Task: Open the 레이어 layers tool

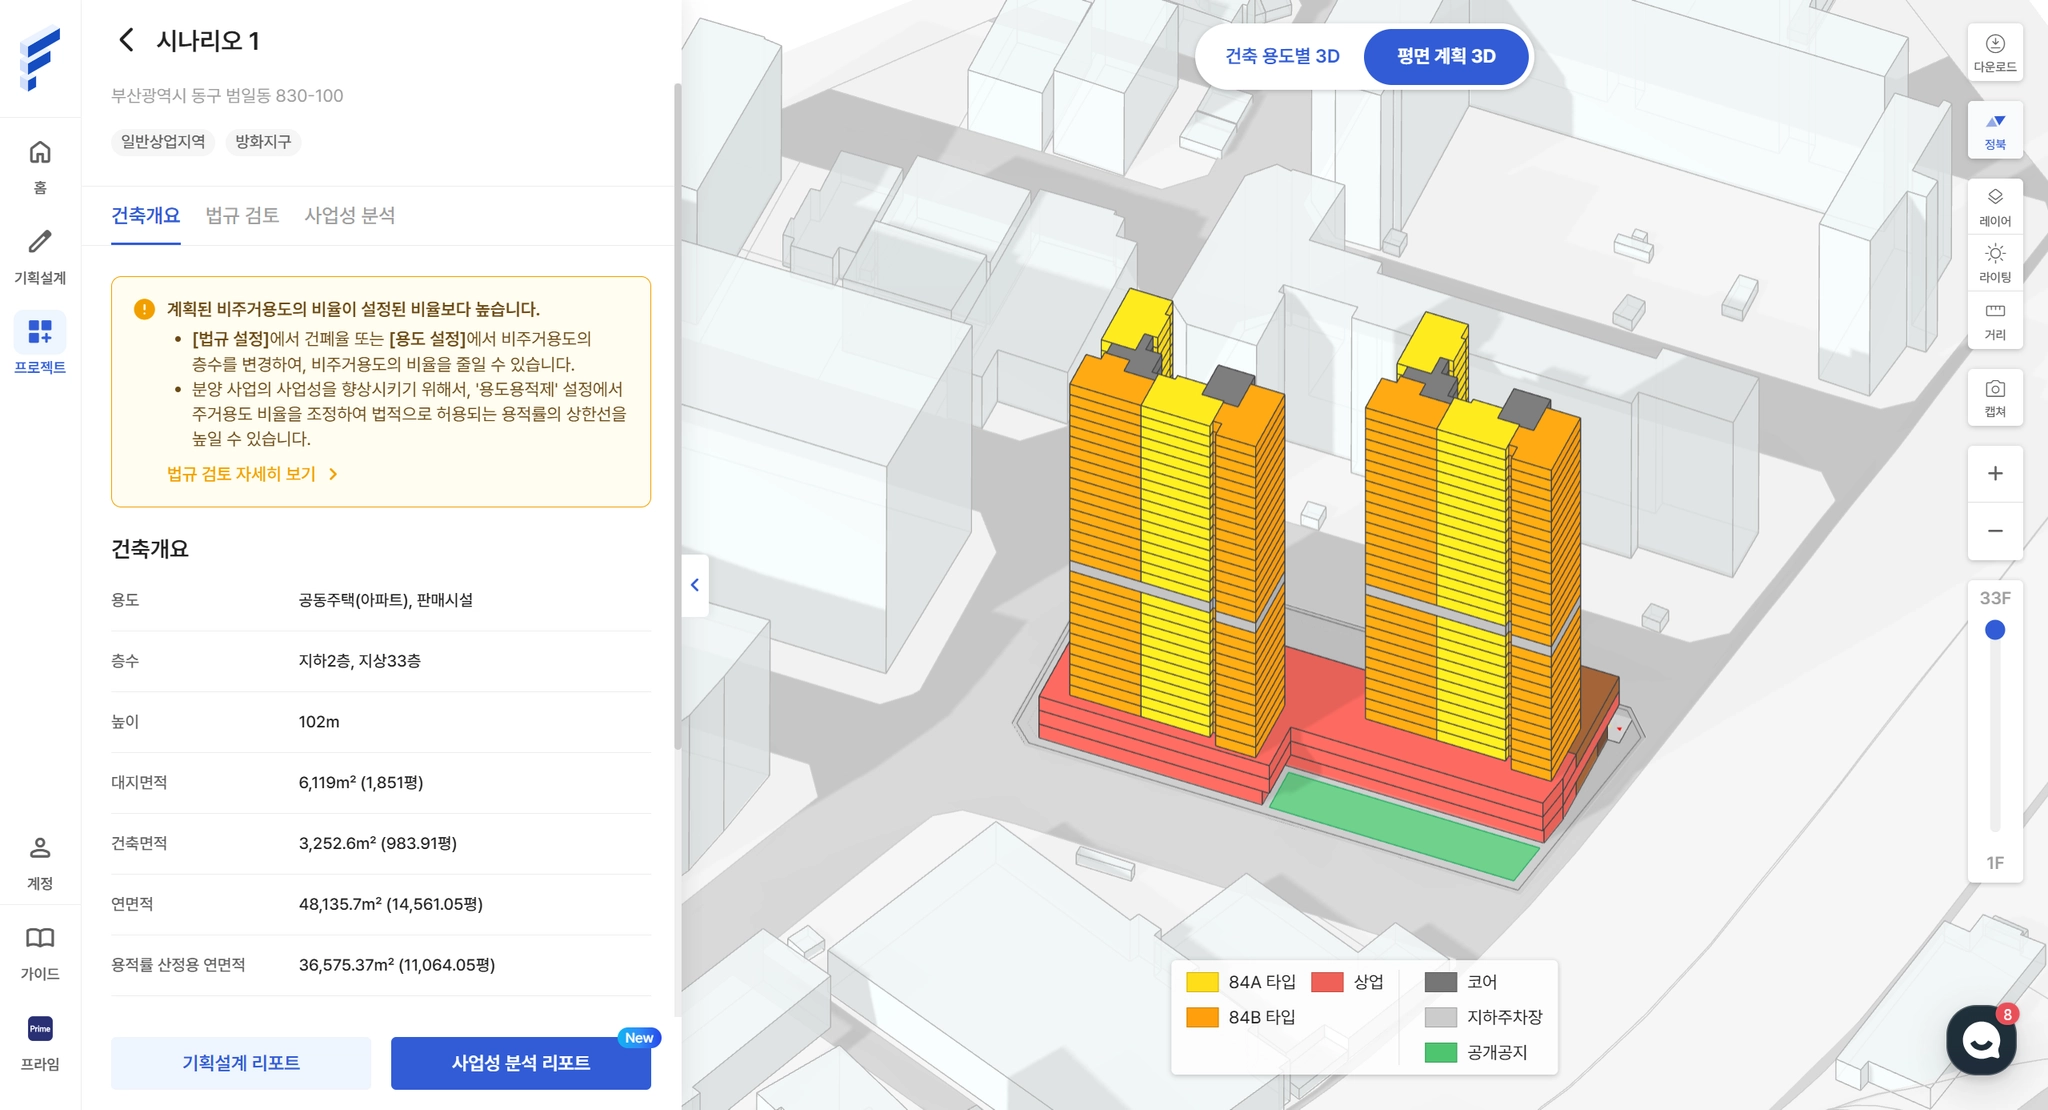Action: coord(1994,207)
